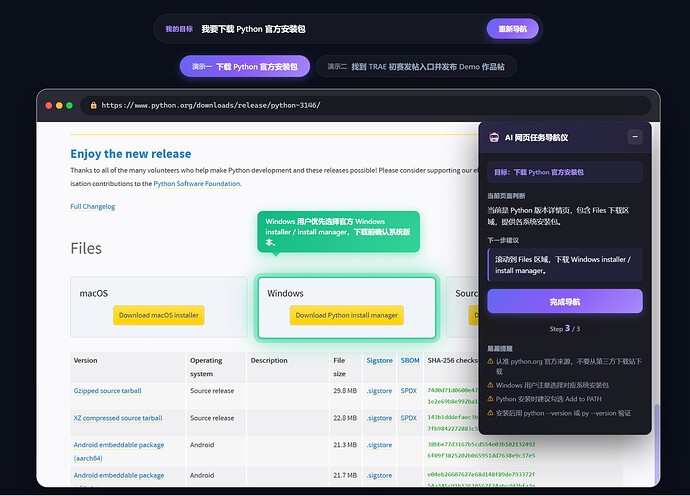Click the 22.8 MB file size cell
This screenshot has width=690, height=496.
pyautogui.click(x=345, y=418)
